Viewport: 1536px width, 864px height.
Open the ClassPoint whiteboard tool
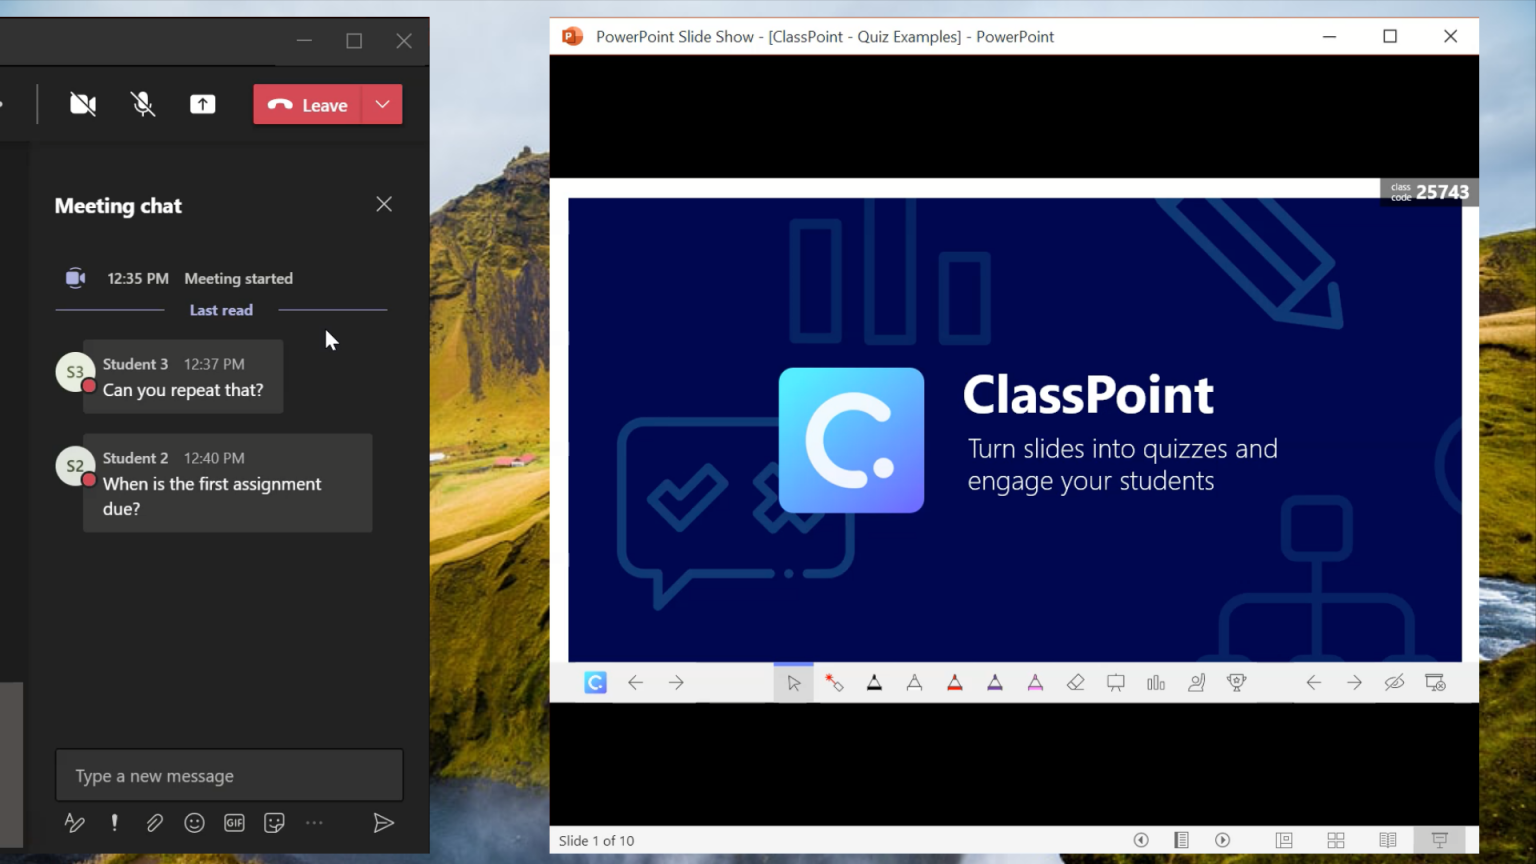point(1115,682)
